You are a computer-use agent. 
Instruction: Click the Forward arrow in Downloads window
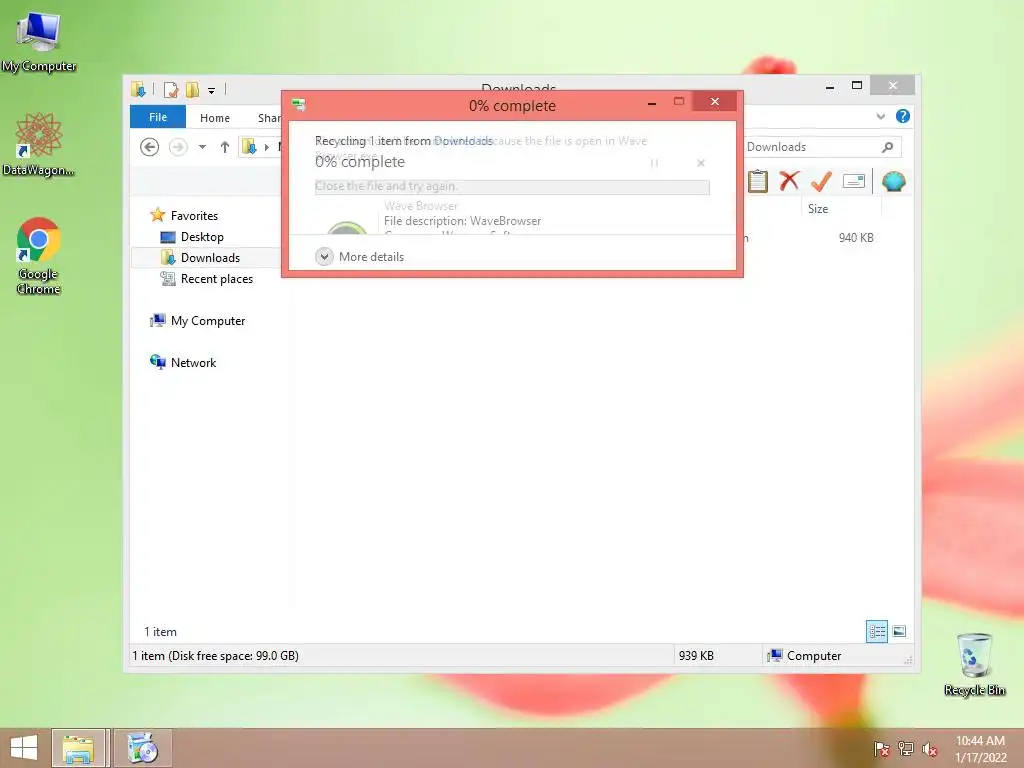coord(178,147)
